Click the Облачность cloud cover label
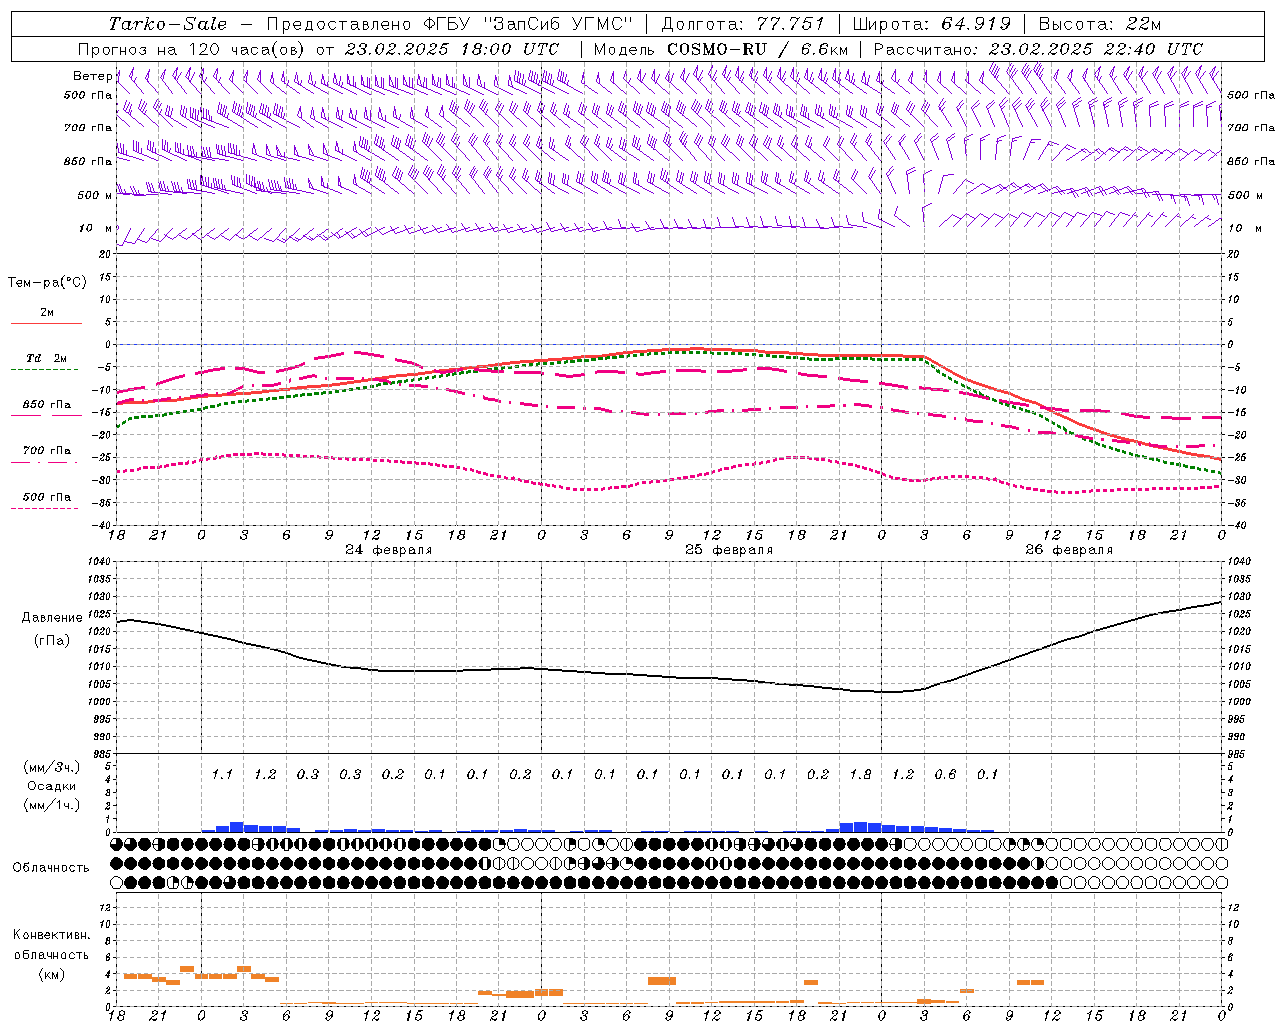The width and height of the screenshot is (1280, 1024). pos(51,867)
